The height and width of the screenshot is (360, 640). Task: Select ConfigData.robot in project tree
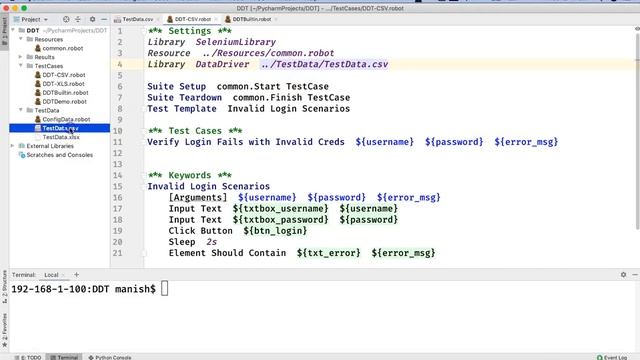(x=66, y=119)
